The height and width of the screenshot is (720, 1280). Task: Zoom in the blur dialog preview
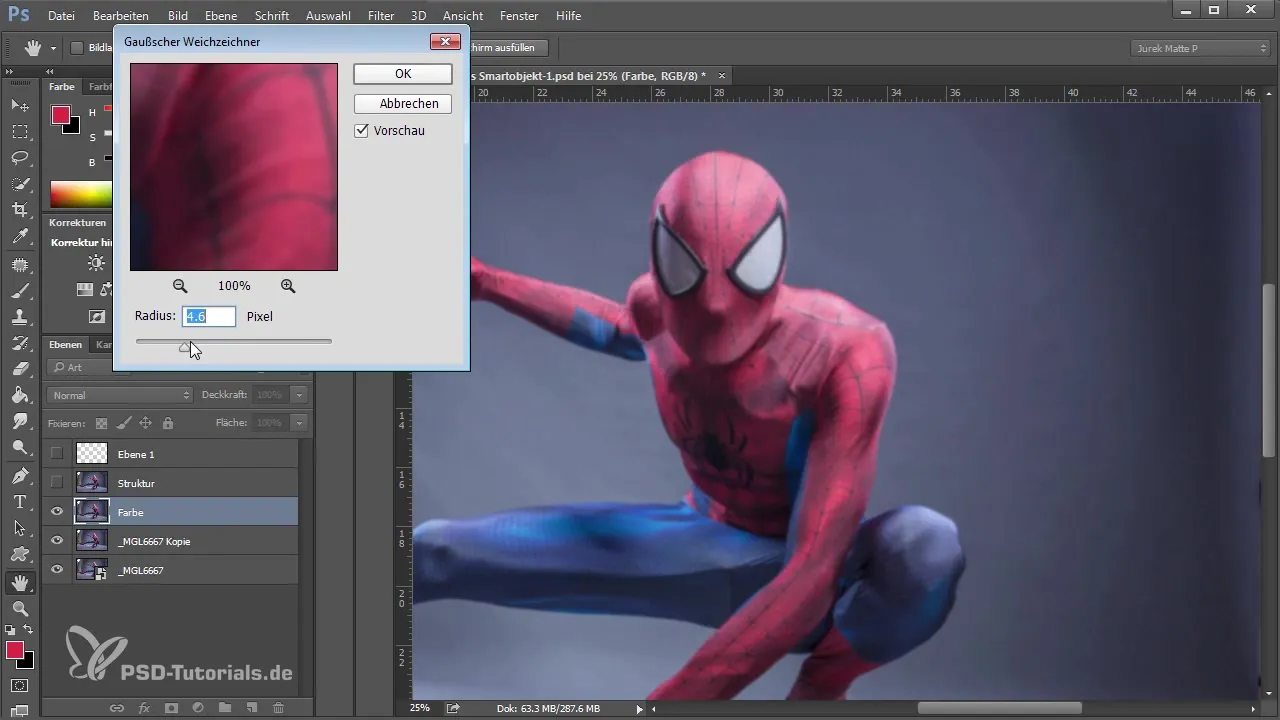[288, 286]
